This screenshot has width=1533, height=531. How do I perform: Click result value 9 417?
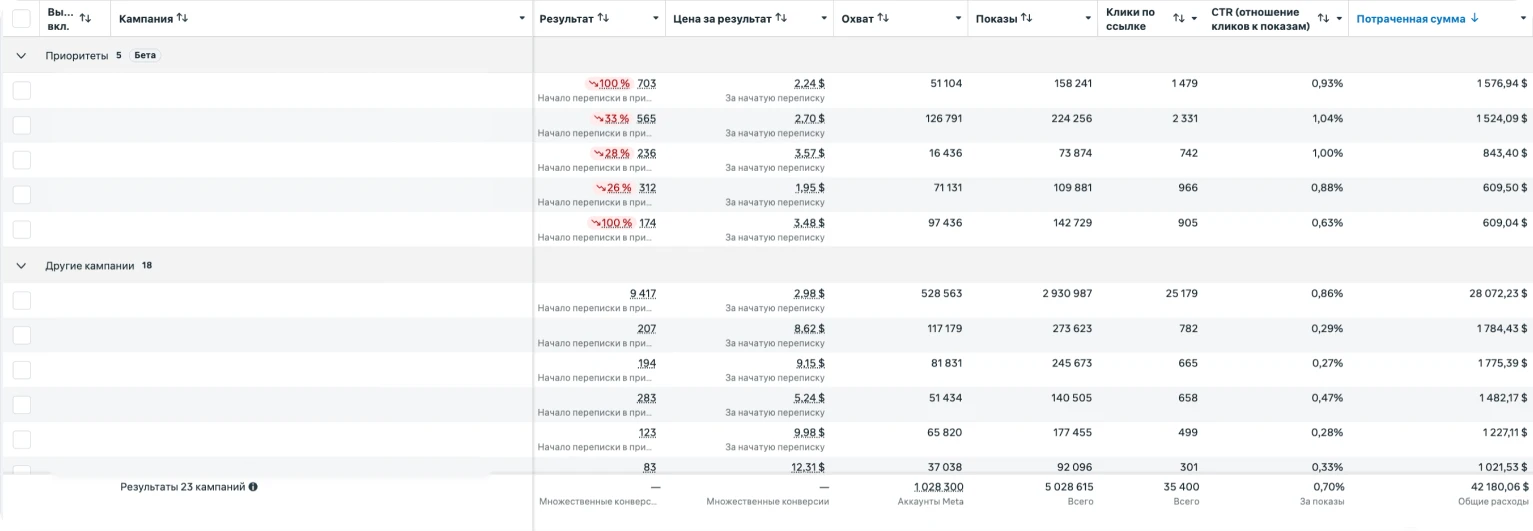pos(643,294)
